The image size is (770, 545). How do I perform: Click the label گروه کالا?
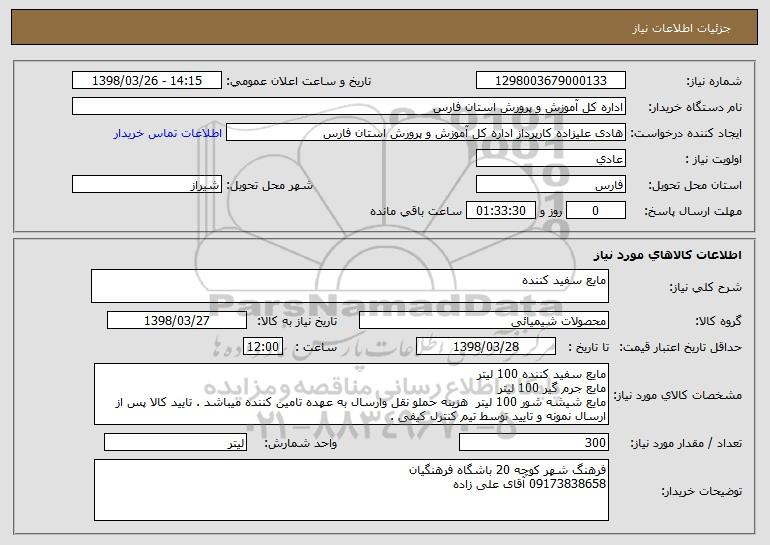tap(718, 321)
